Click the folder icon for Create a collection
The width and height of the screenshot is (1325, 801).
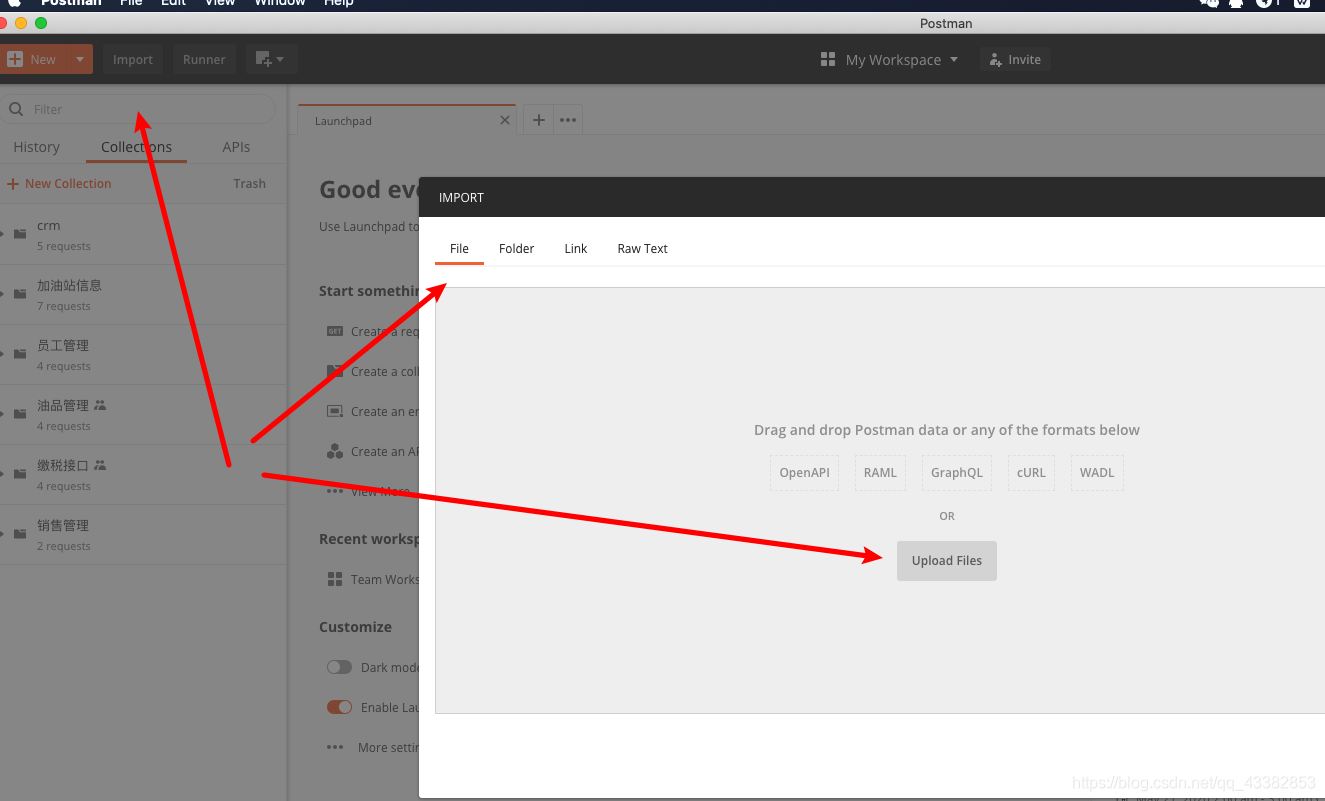[x=335, y=371]
